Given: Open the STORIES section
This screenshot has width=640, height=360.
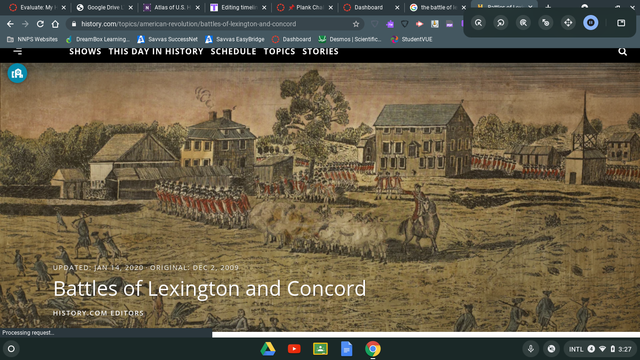Looking at the screenshot, I should 320,51.
